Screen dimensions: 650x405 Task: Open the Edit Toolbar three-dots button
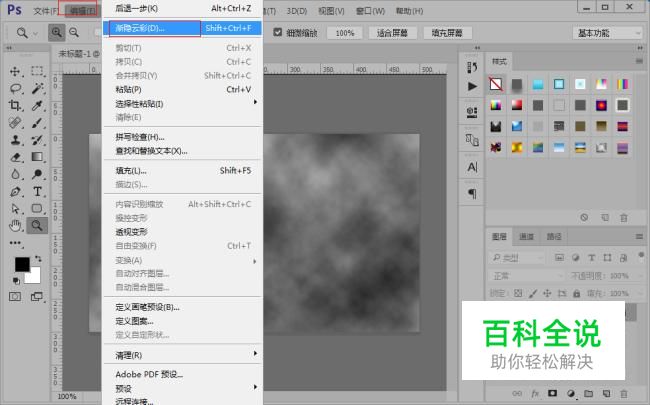(x=15, y=243)
